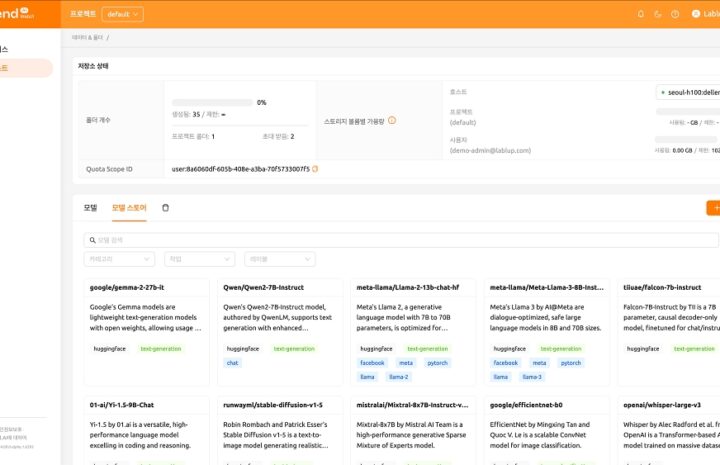Select the 모델 스토어 tab
720x465 pixels.
[x=129, y=207]
